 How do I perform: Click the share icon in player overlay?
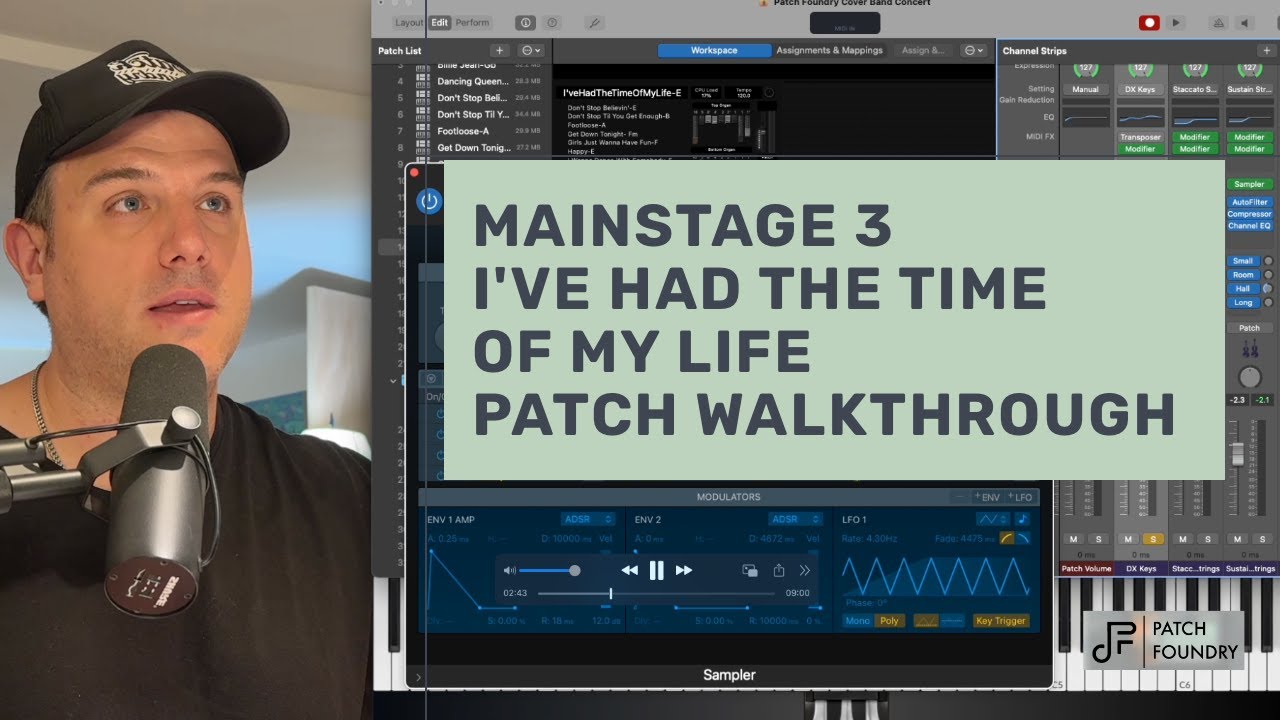[x=778, y=570]
